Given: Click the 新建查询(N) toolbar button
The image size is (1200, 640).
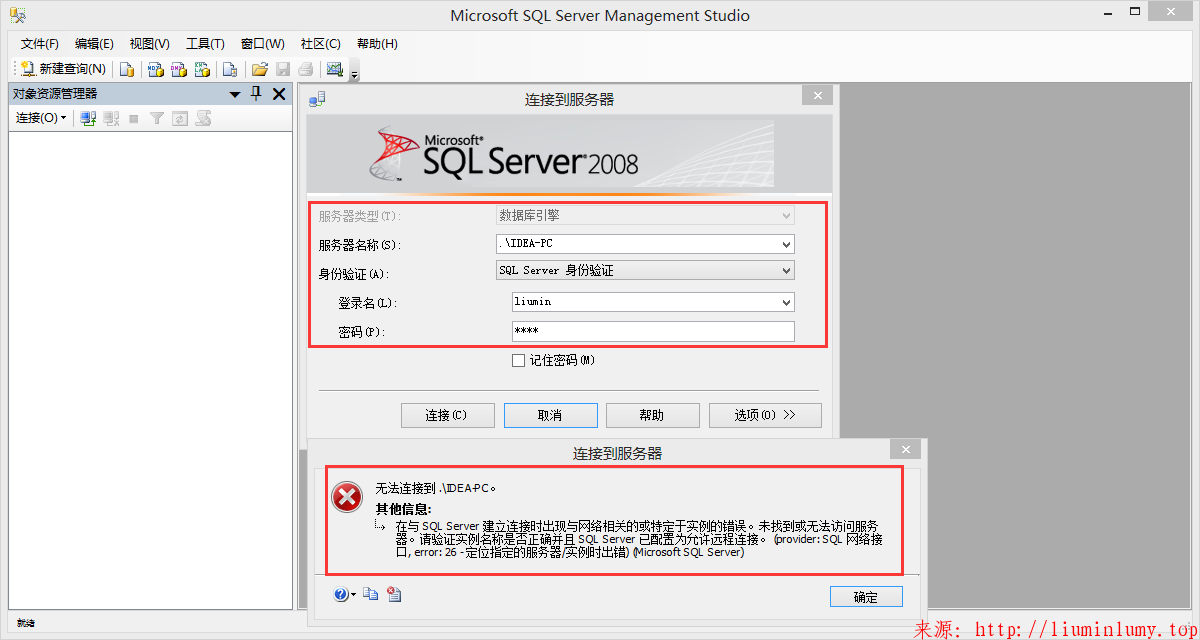Looking at the screenshot, I should tap(63, 69).
